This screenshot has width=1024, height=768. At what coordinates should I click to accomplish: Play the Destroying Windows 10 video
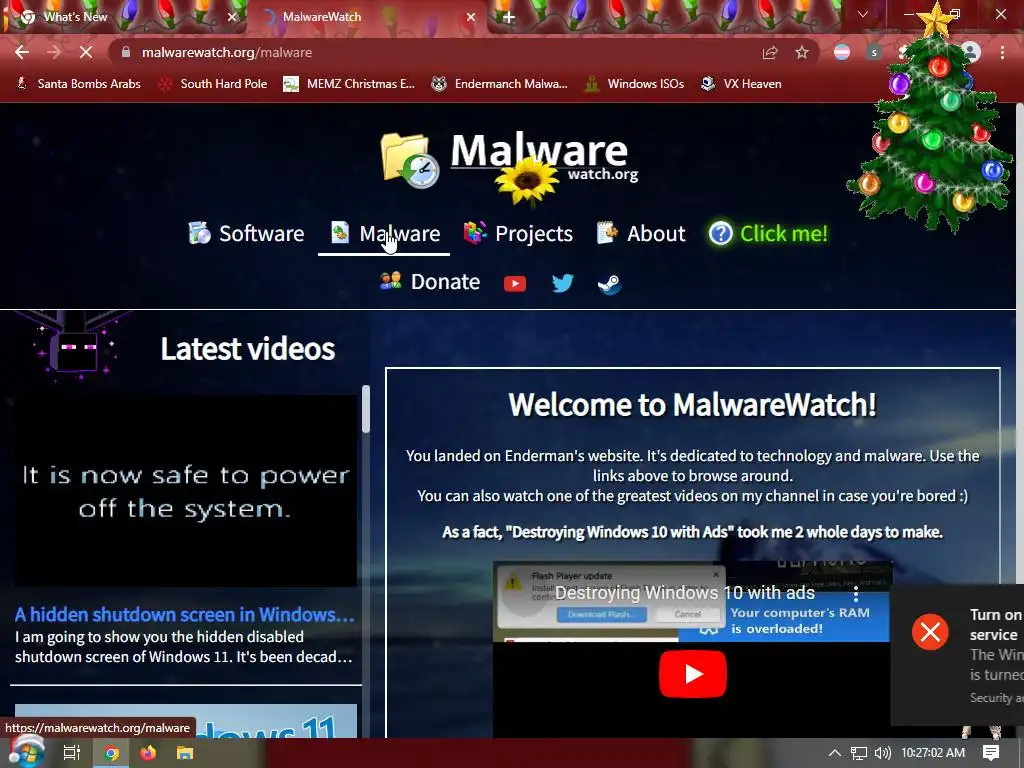tap(692, 674)
